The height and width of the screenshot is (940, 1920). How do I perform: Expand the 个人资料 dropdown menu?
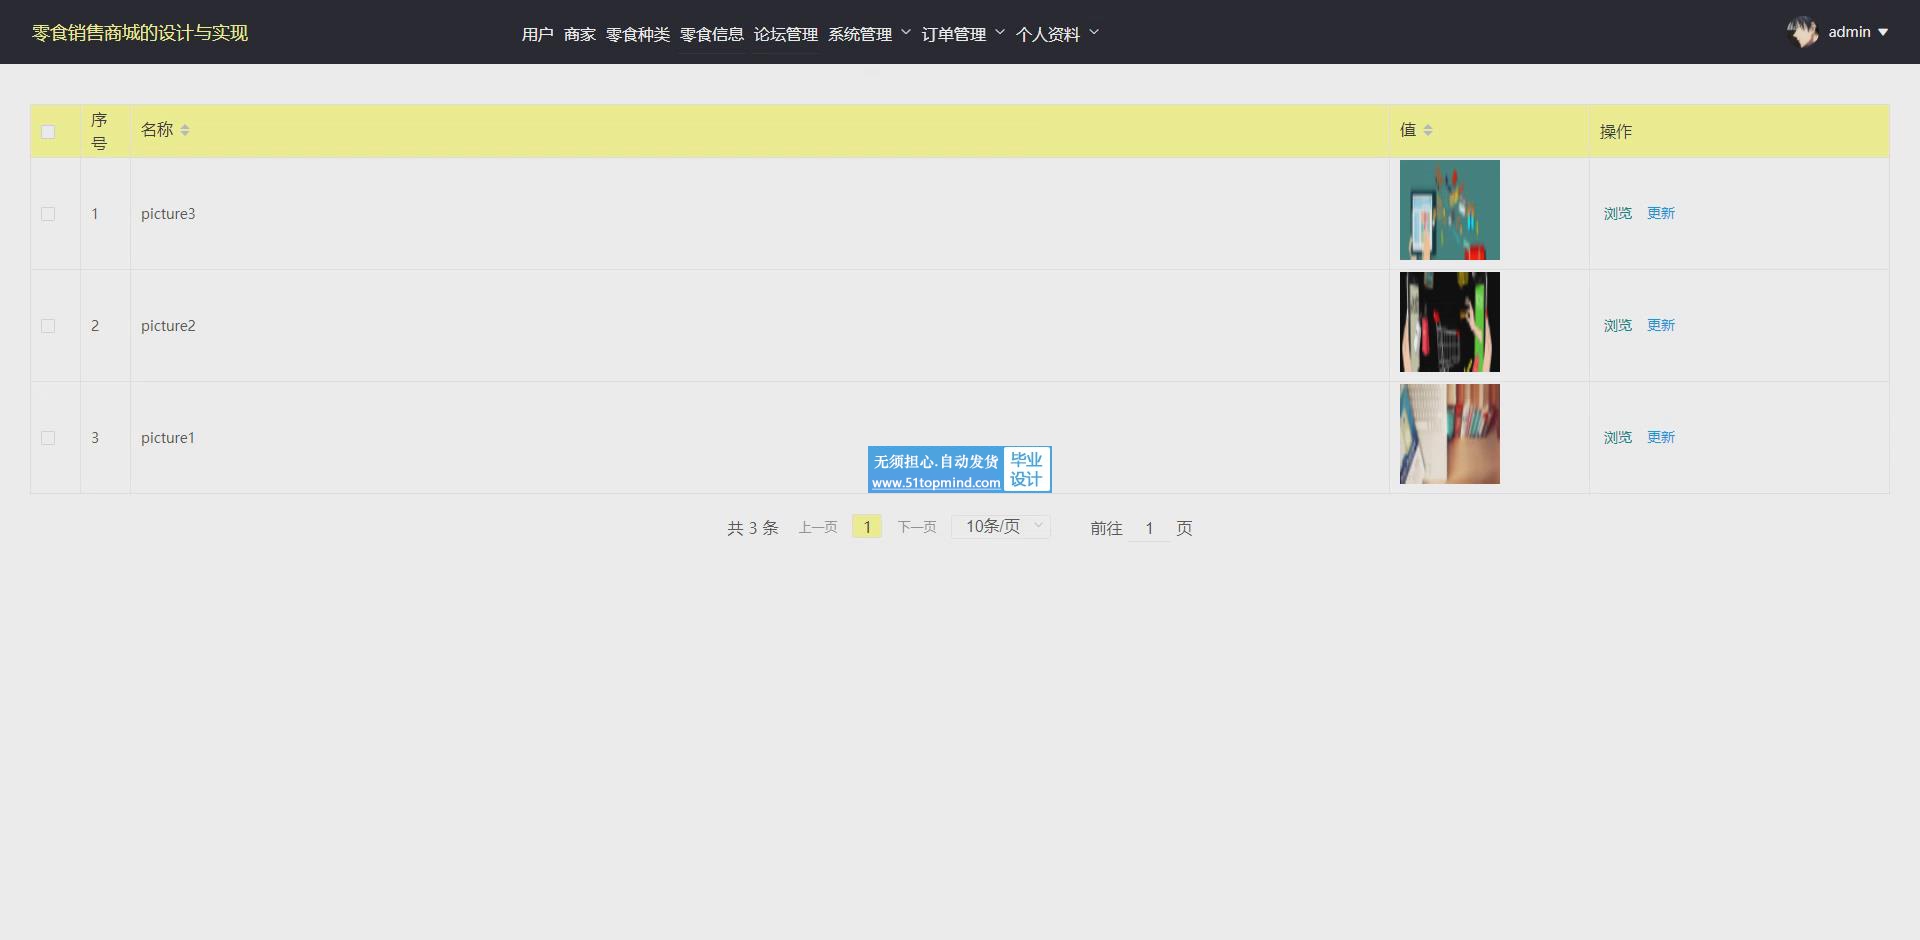1057,34
